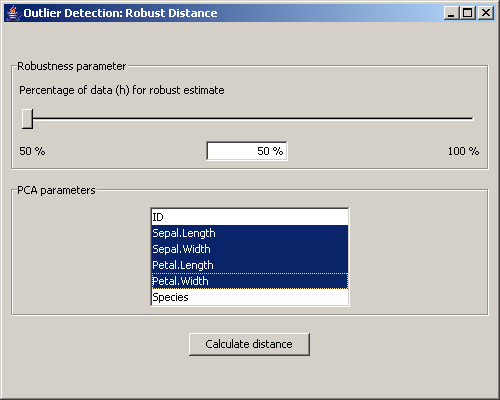Image resolution: width=500 pixels, height=400 pixels.
Task: Click the 100 % maximum label under the slider
Action: coord(463,151)
